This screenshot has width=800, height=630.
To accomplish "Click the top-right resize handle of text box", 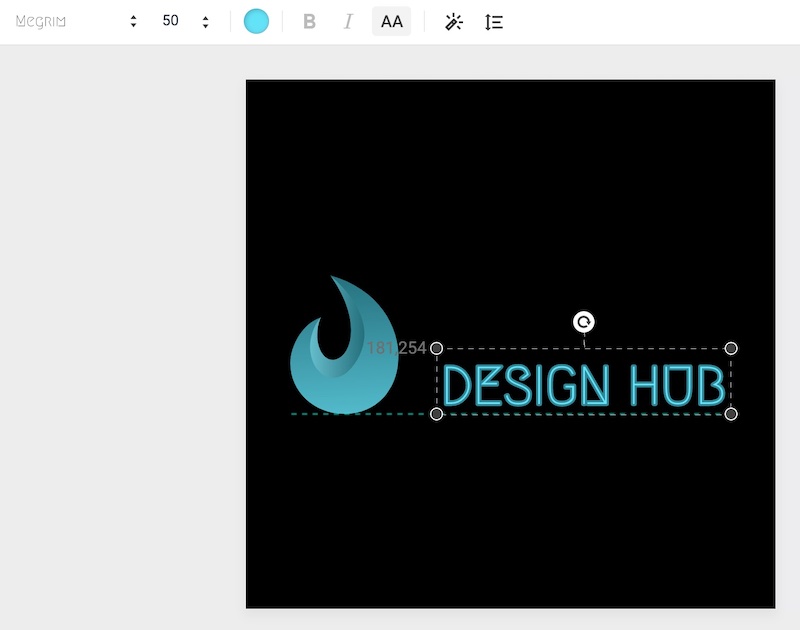I will point(731,348).
